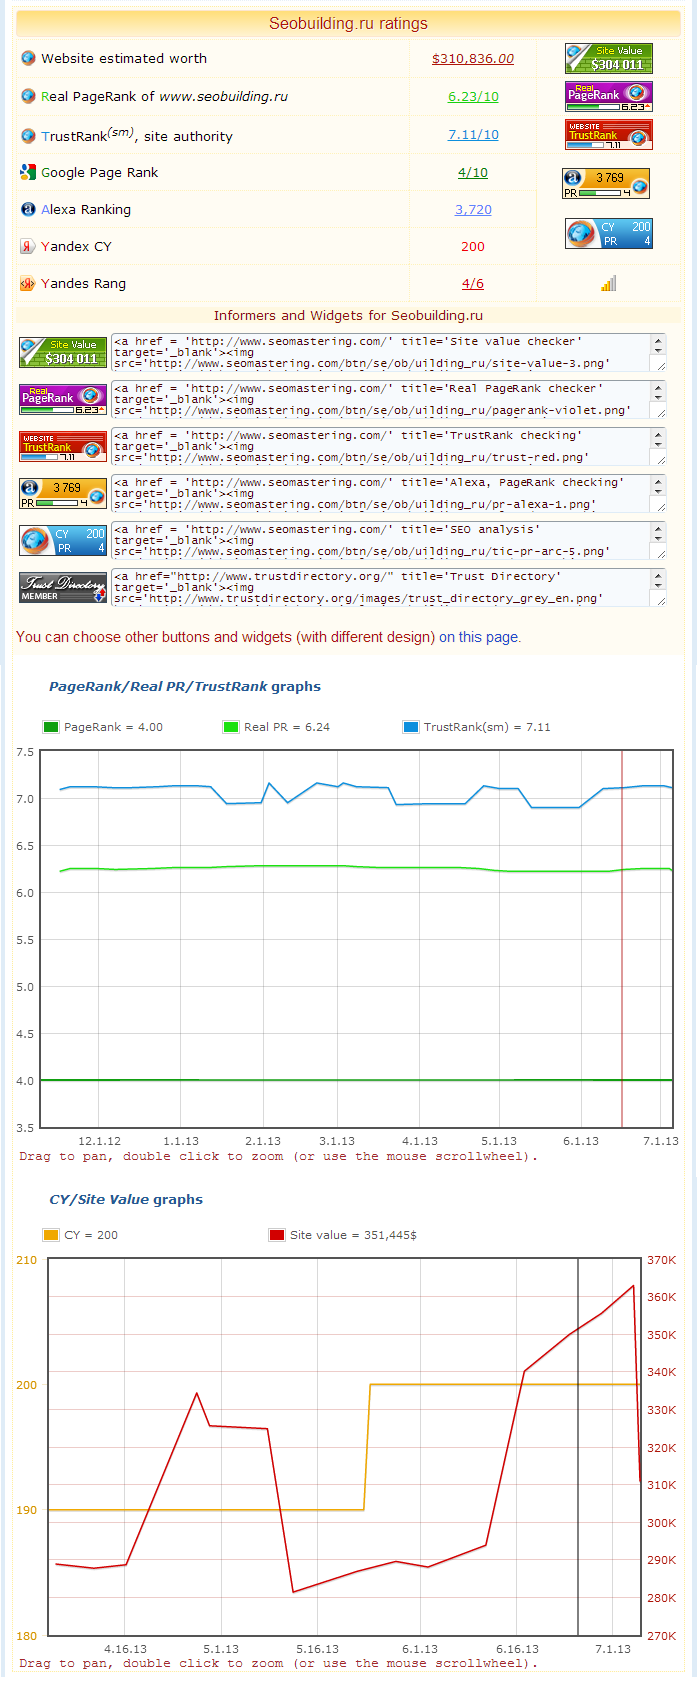Click the dark green PageRank legend swatch

pyautogui.click(x=51, y=727)
